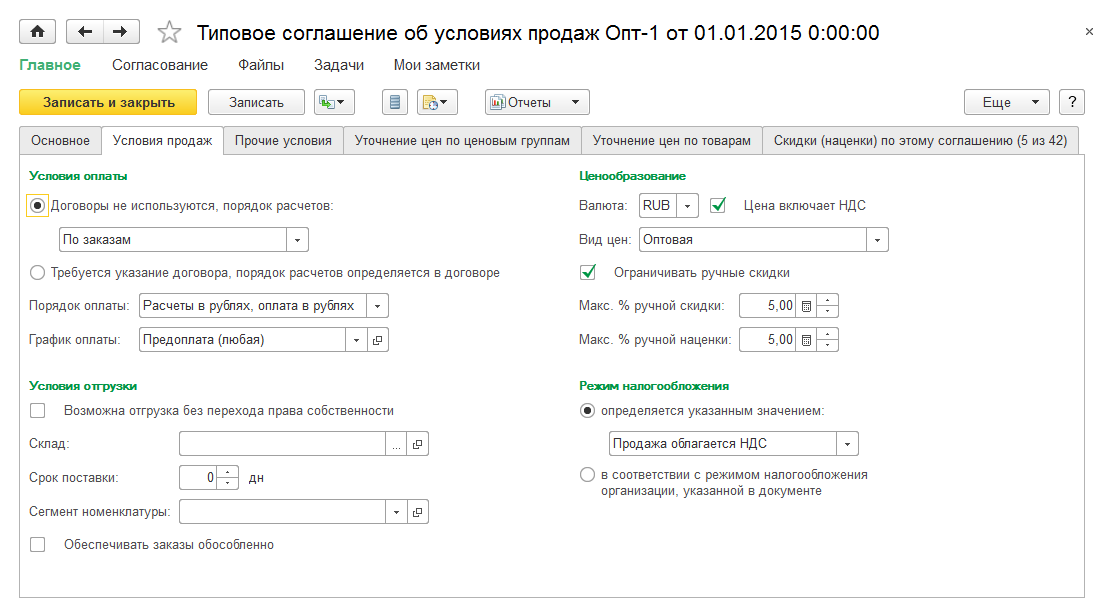The width and height of the screenshot is (1111, 612).
Task: Click into the 'Срок поставки' number field
Action: pyautogui.click(x=198, y=478)
